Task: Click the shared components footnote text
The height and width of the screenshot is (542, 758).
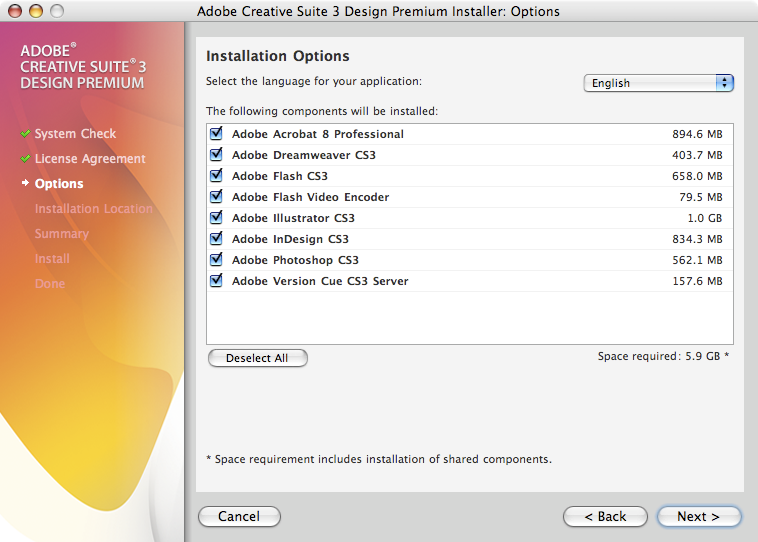Action: tap(379, 459)
